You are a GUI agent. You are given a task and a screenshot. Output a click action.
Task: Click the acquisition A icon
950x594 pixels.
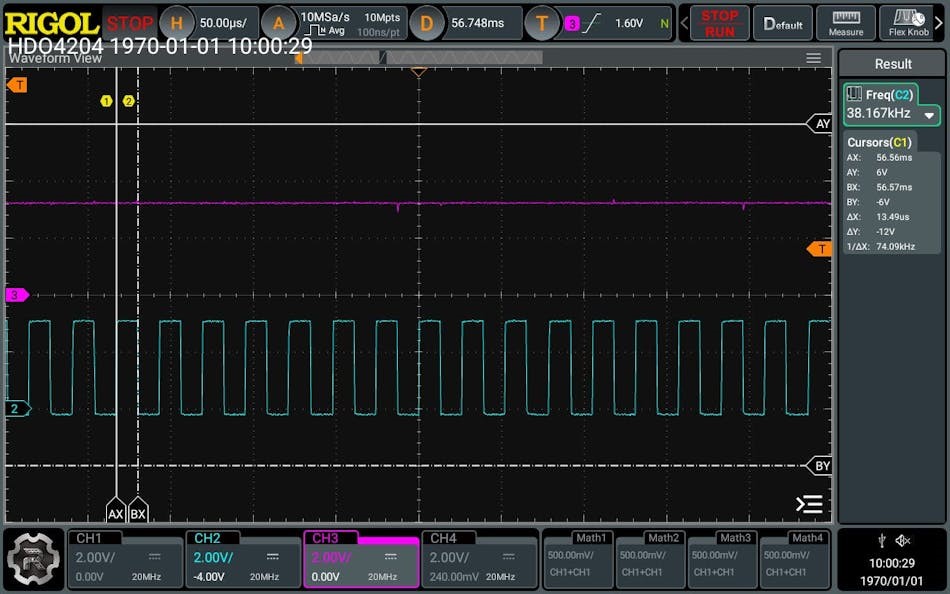pyautogui.click(x=279, y=22)
